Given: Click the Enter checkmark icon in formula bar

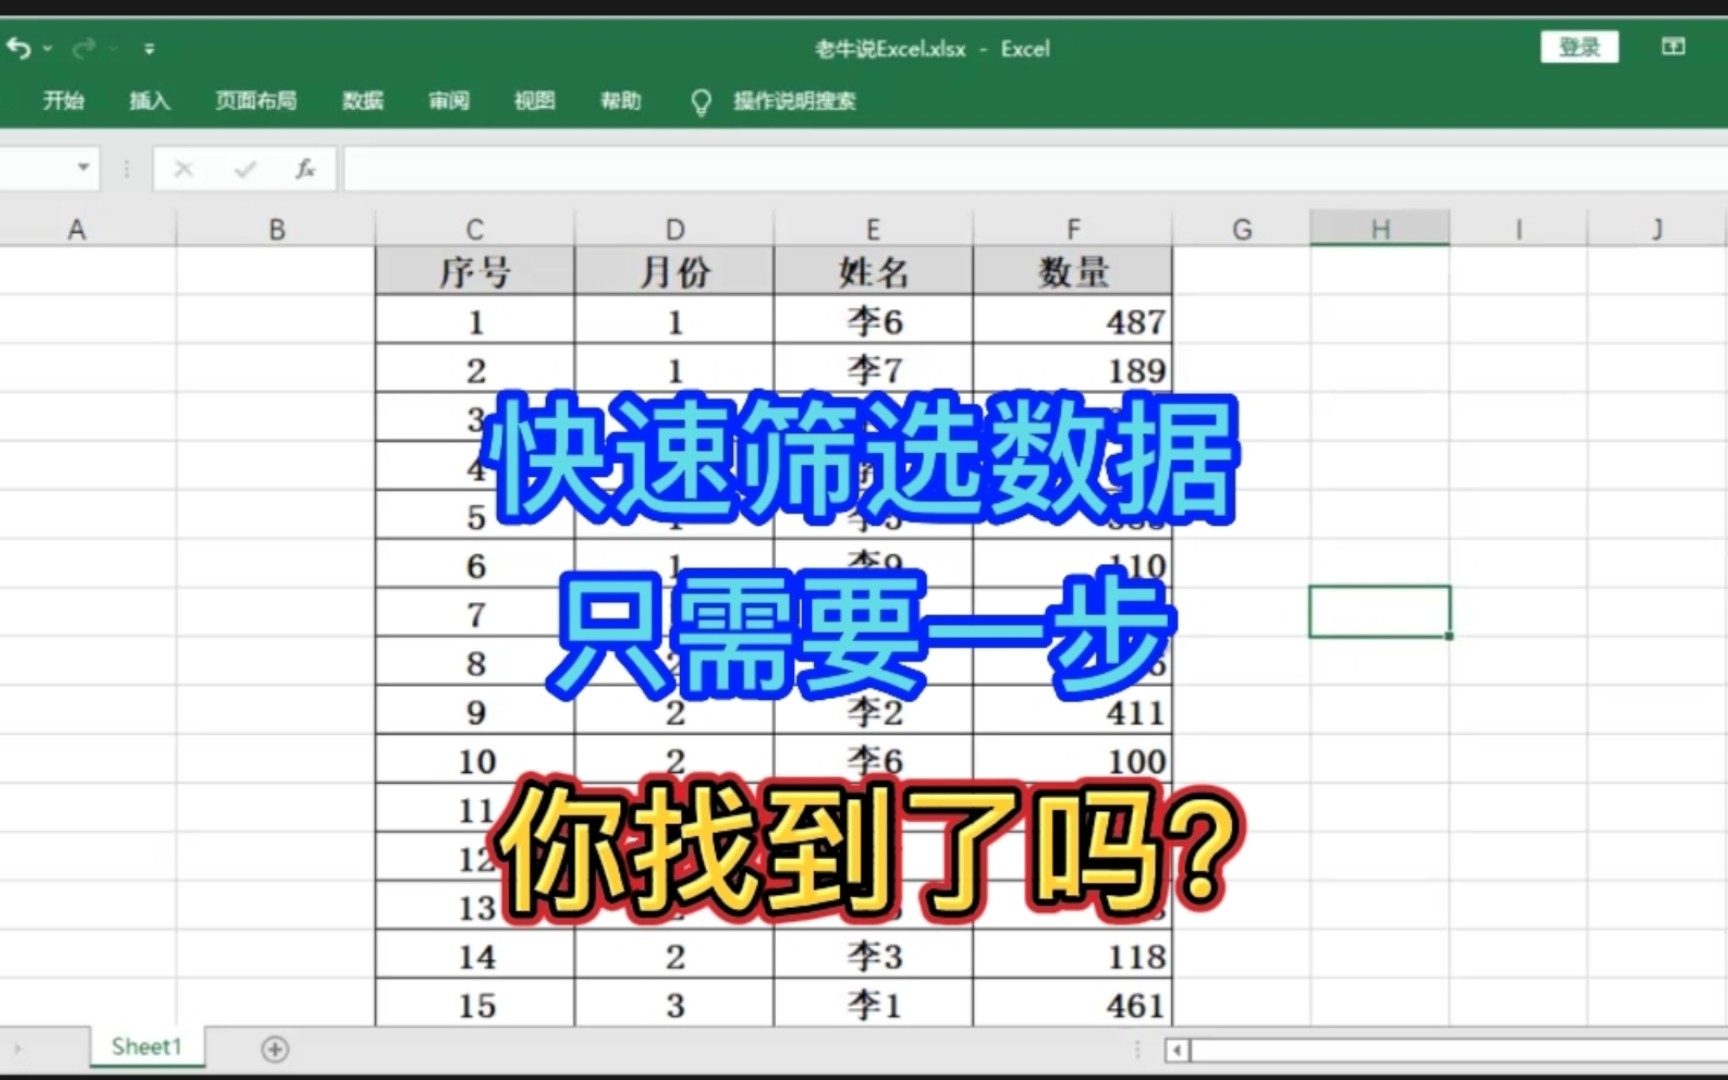Looking at the screenshot, I should (243, 168).
